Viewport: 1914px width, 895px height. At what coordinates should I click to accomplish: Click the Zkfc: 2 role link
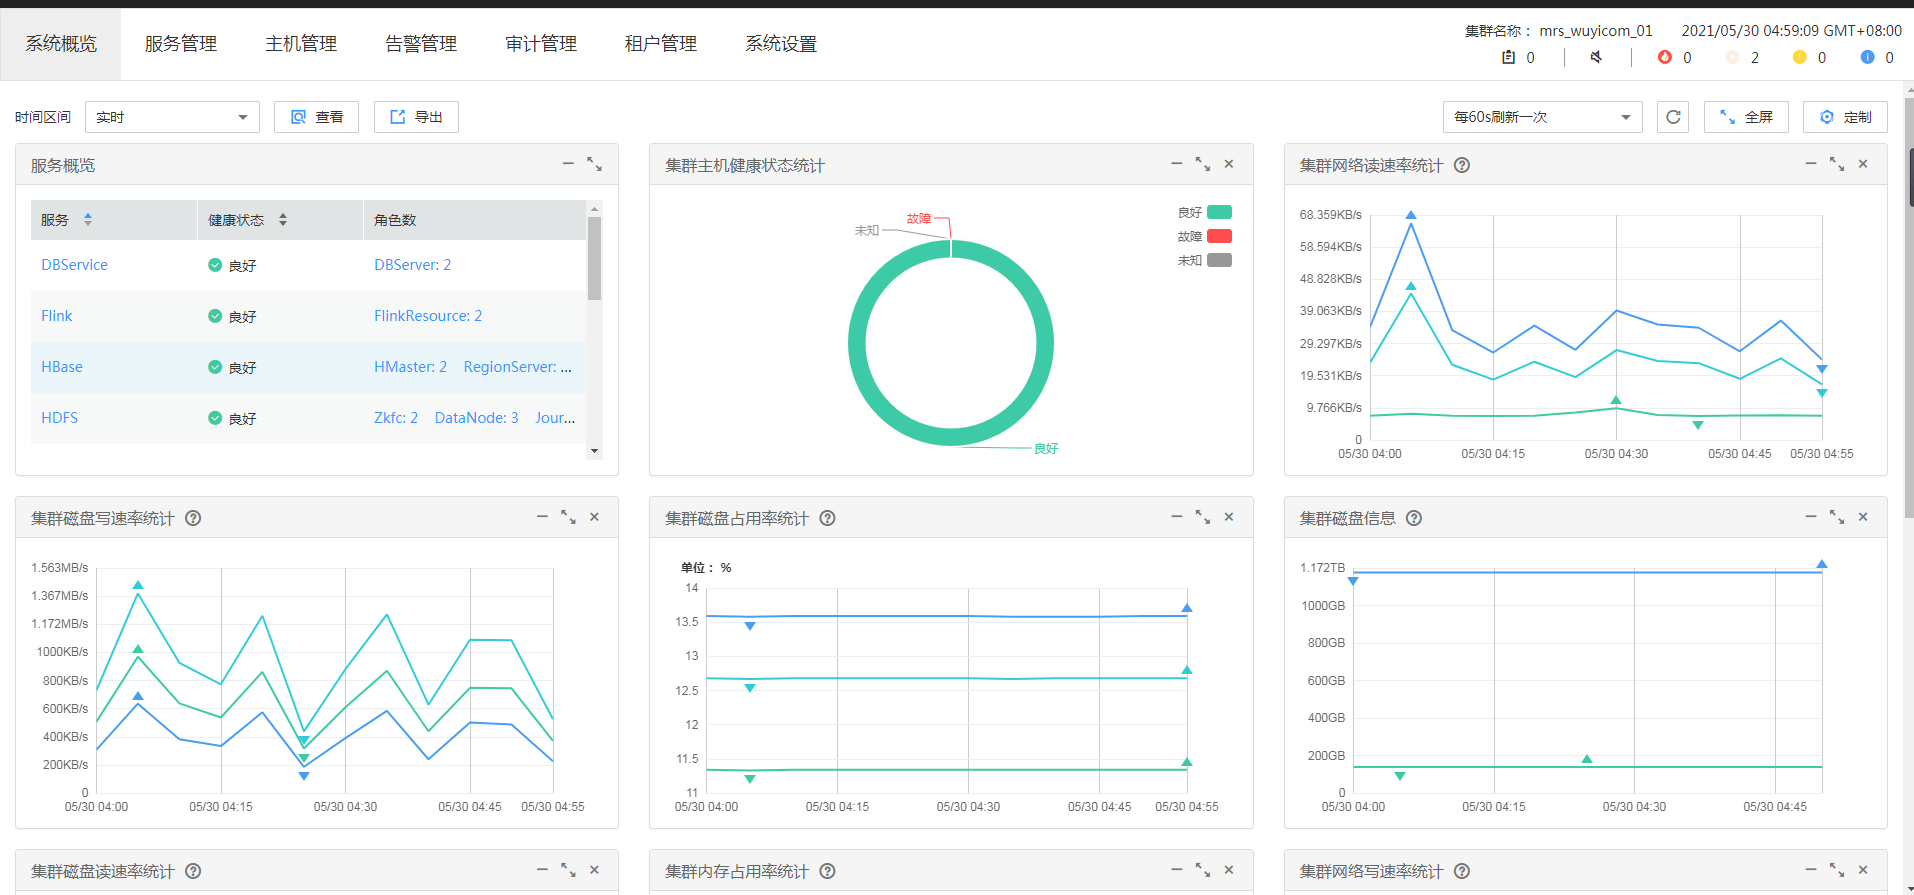(396, 418)
